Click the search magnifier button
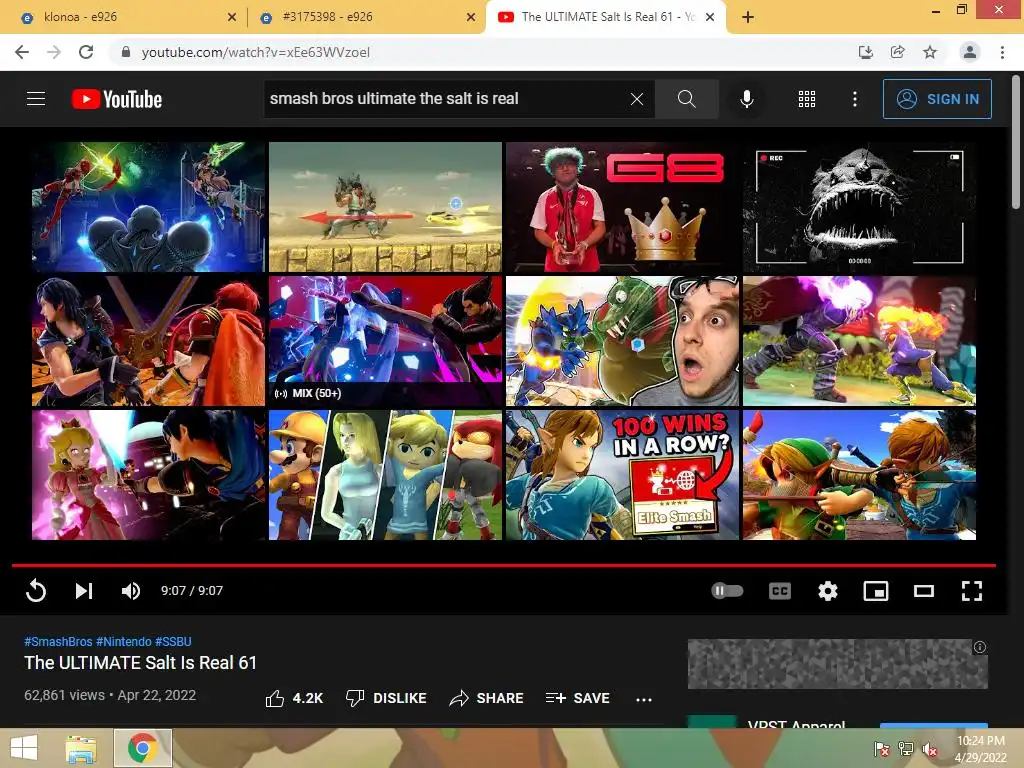Image resolution: width=1024 pixels, height=768 pixels. click(x=686, y=99)
